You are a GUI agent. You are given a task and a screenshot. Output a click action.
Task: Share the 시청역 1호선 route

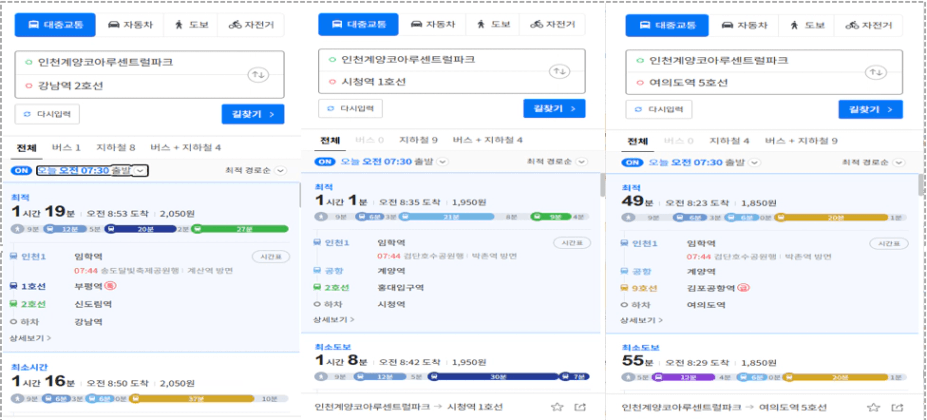(580, 407)
